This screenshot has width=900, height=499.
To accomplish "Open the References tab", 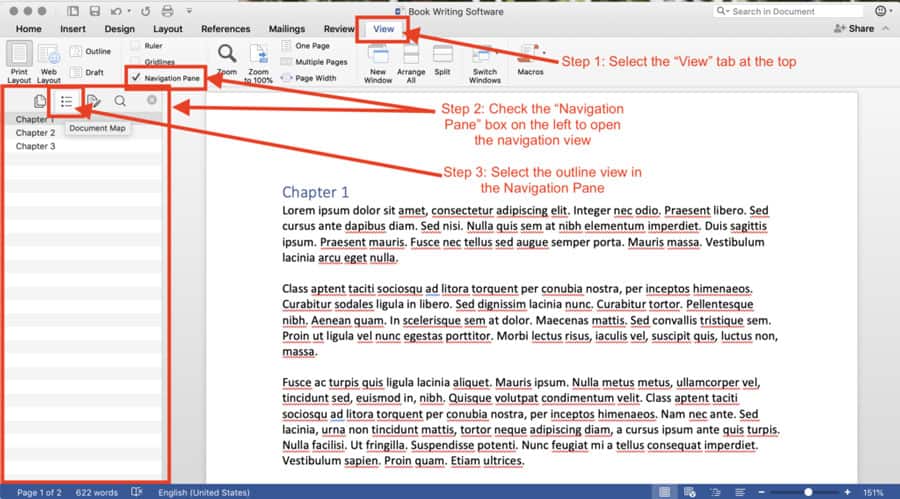I will (225, 29).
